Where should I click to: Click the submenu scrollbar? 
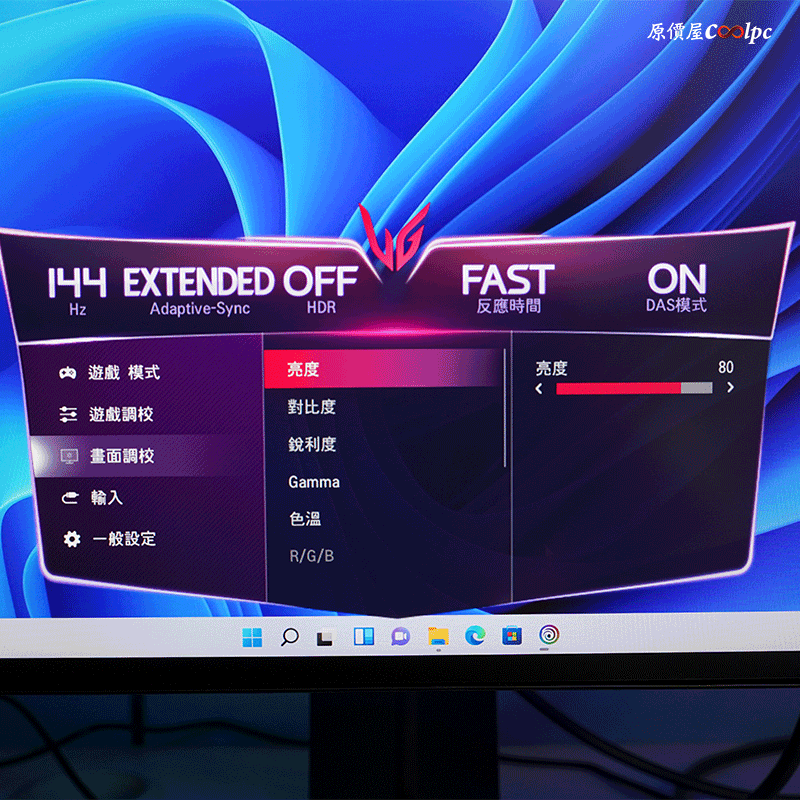click(505, 408)
